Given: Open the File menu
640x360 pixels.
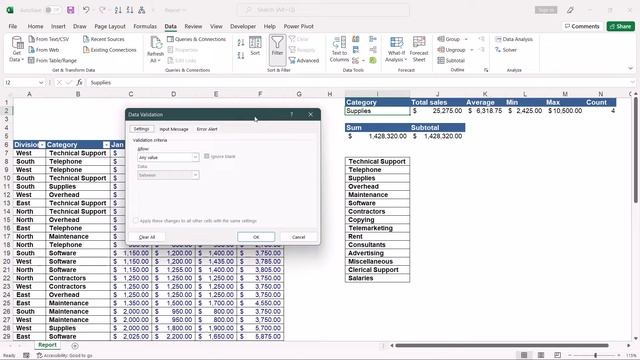Looking at the screenshot, I should pyautogui.click(x=13, y=26).
